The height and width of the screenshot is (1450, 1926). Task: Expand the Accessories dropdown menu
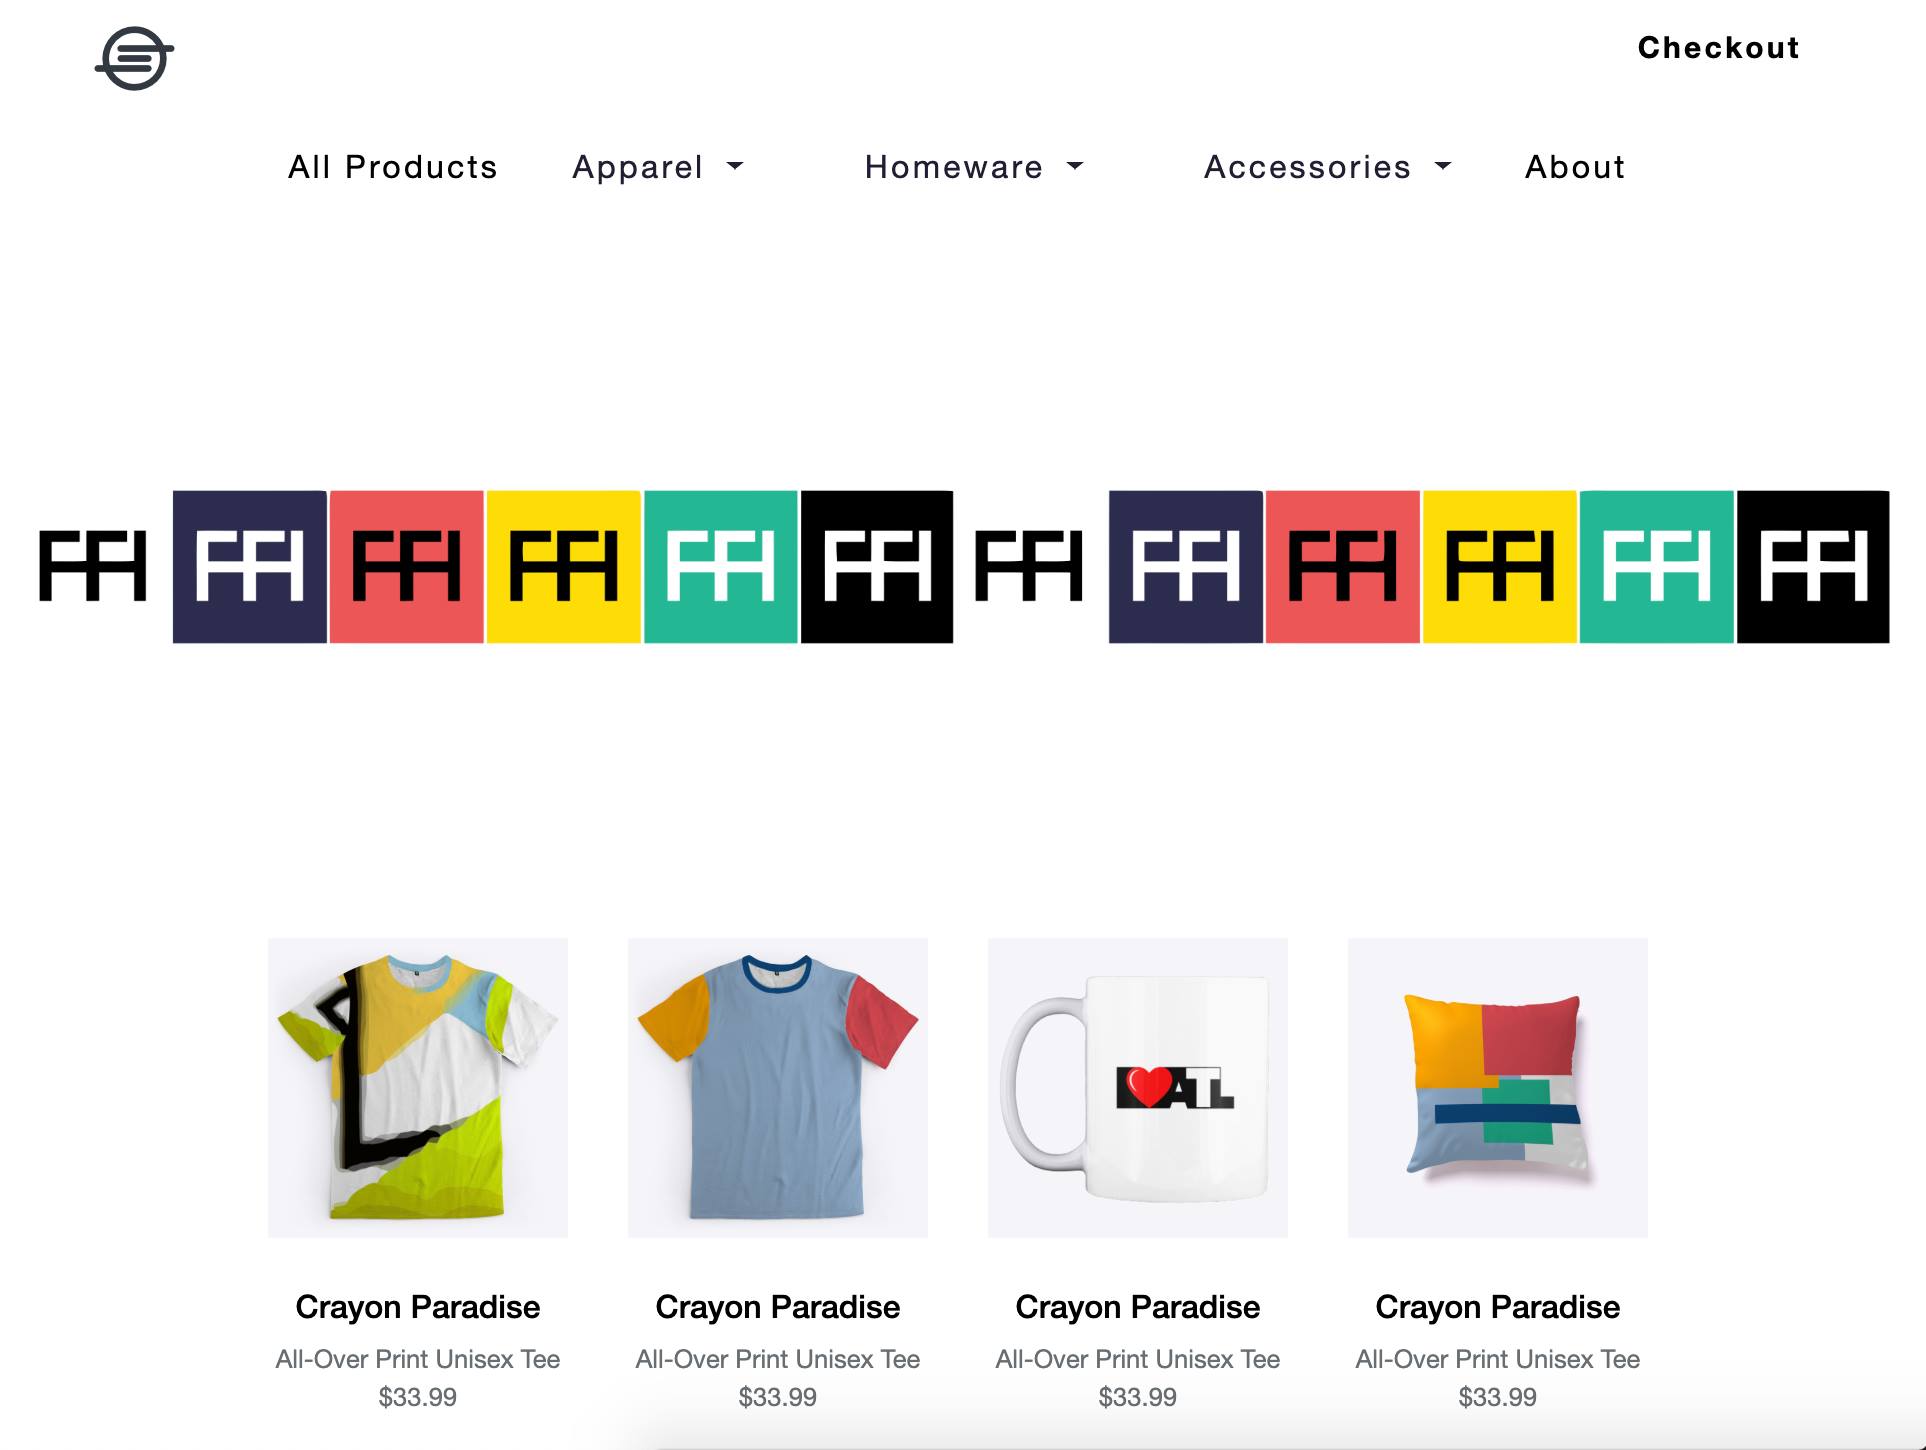click(x=1327, y=167)
